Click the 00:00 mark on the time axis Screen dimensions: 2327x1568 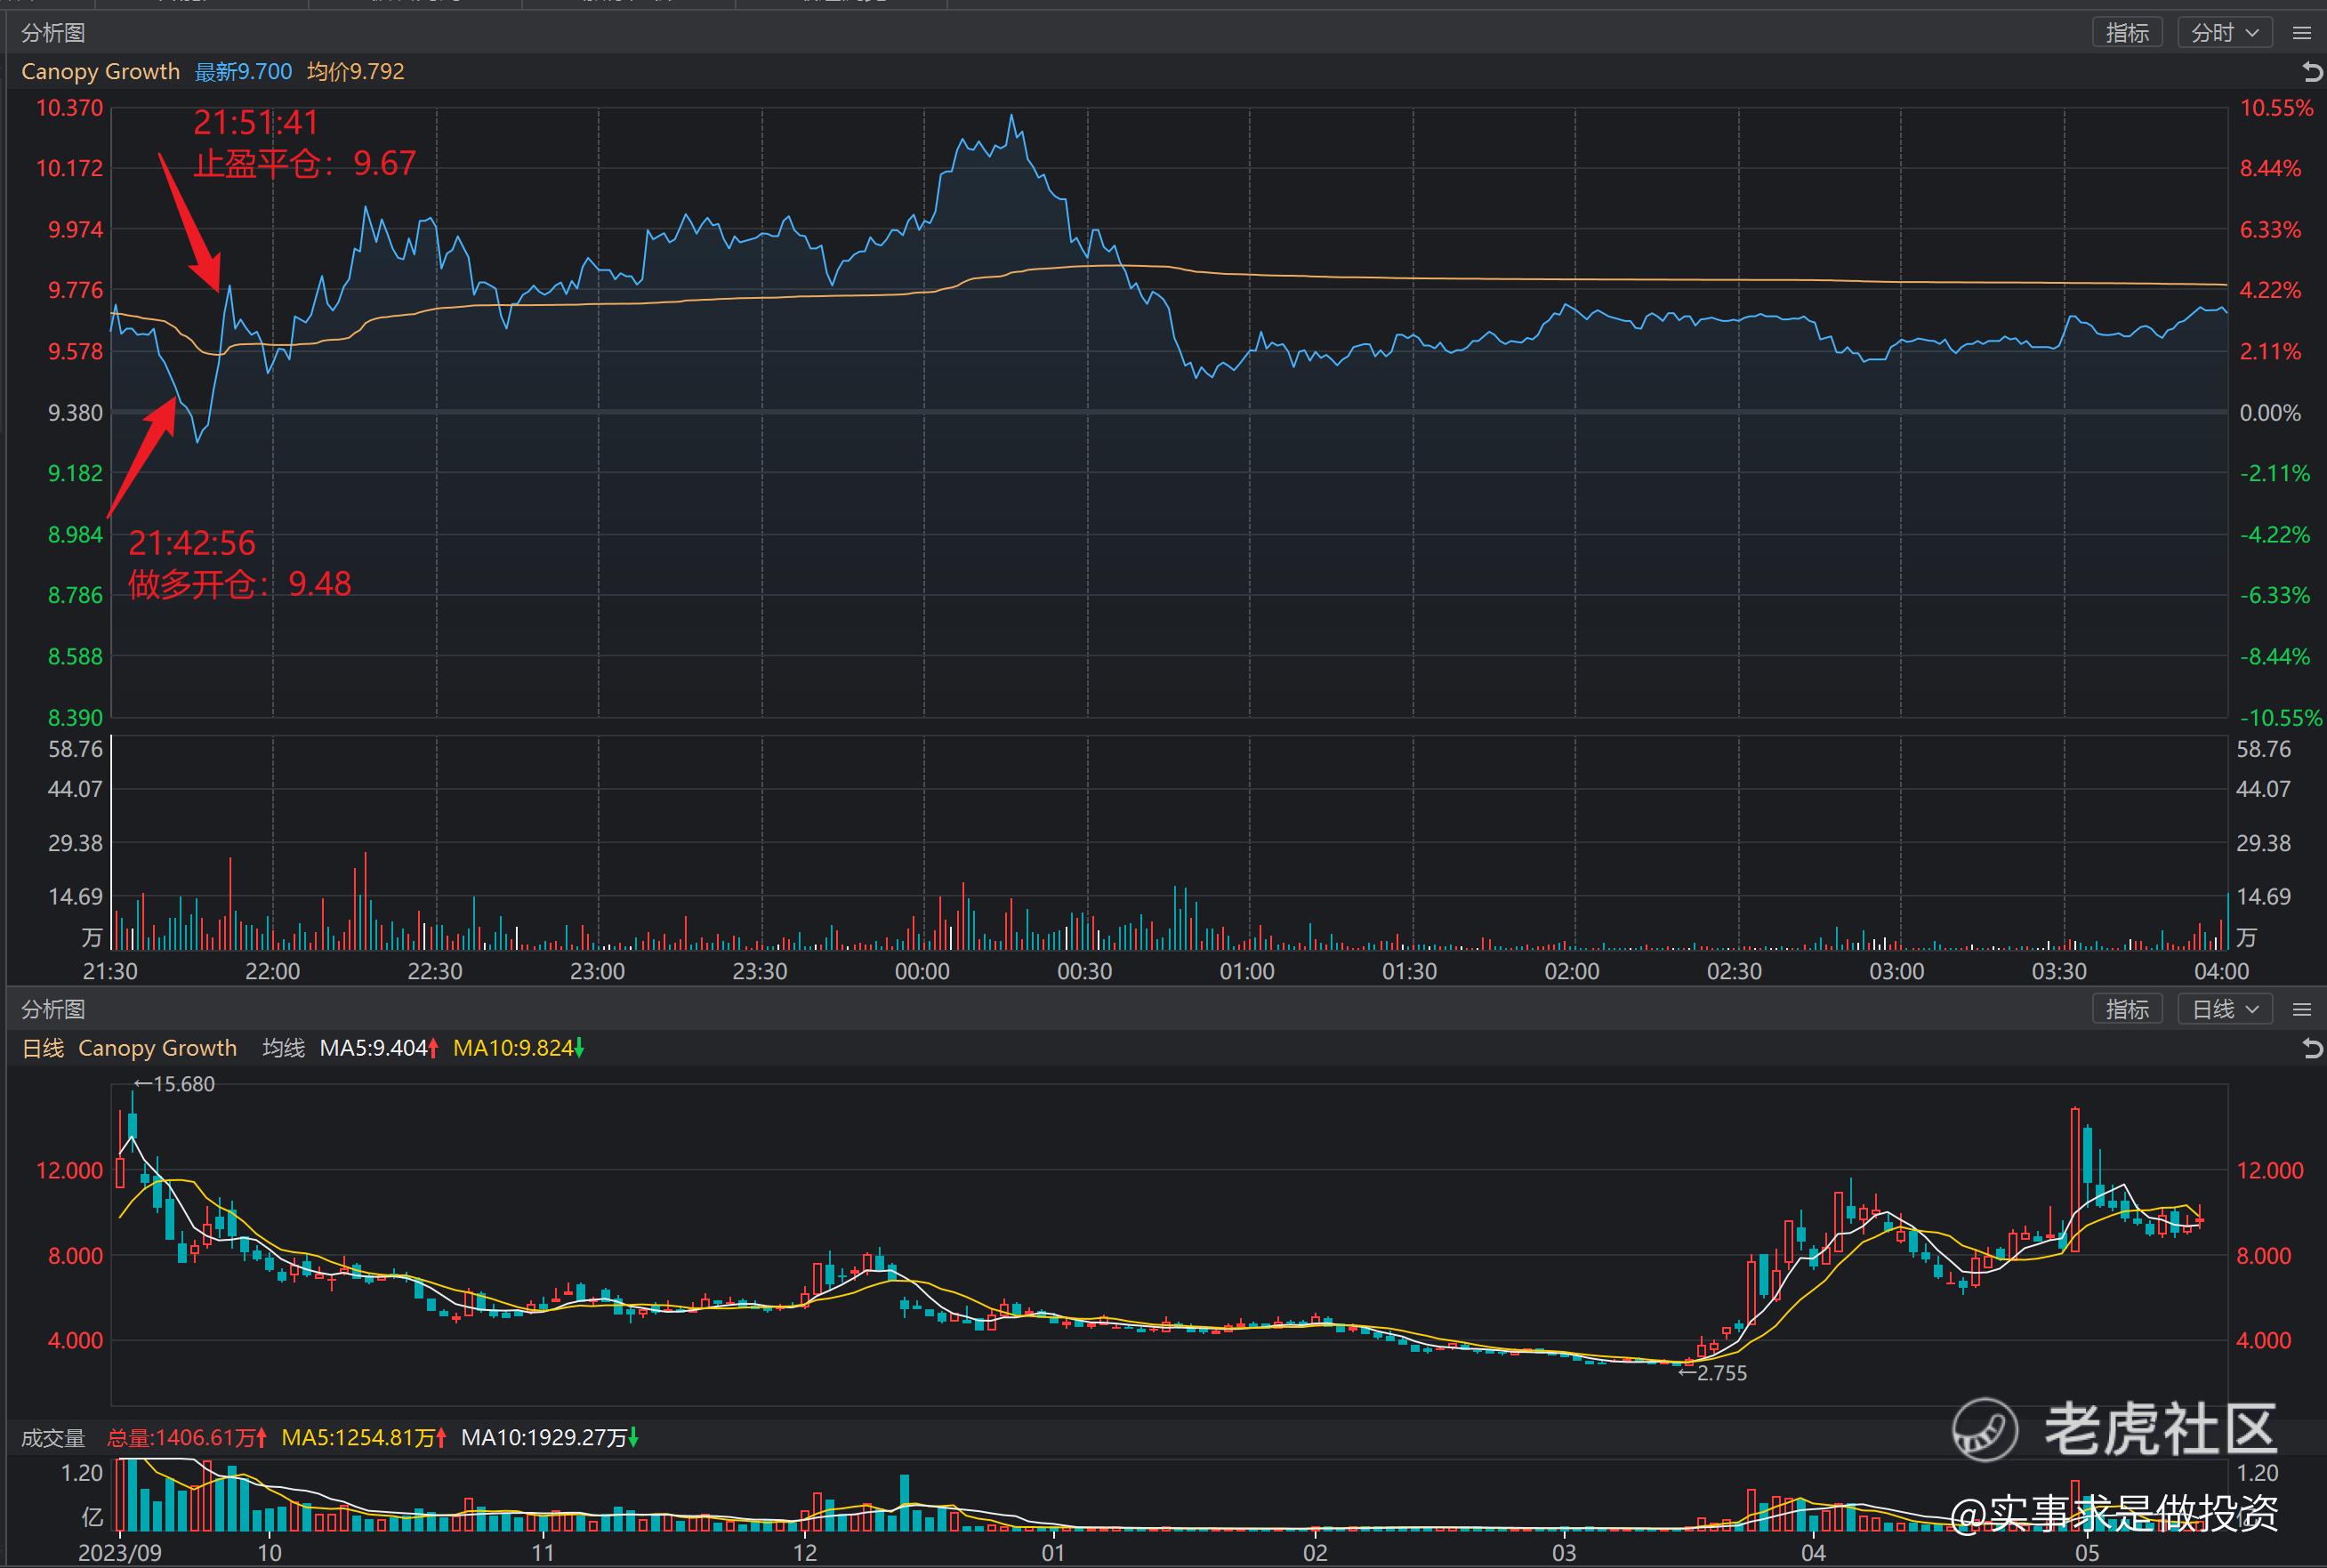[x=922, y=971]
